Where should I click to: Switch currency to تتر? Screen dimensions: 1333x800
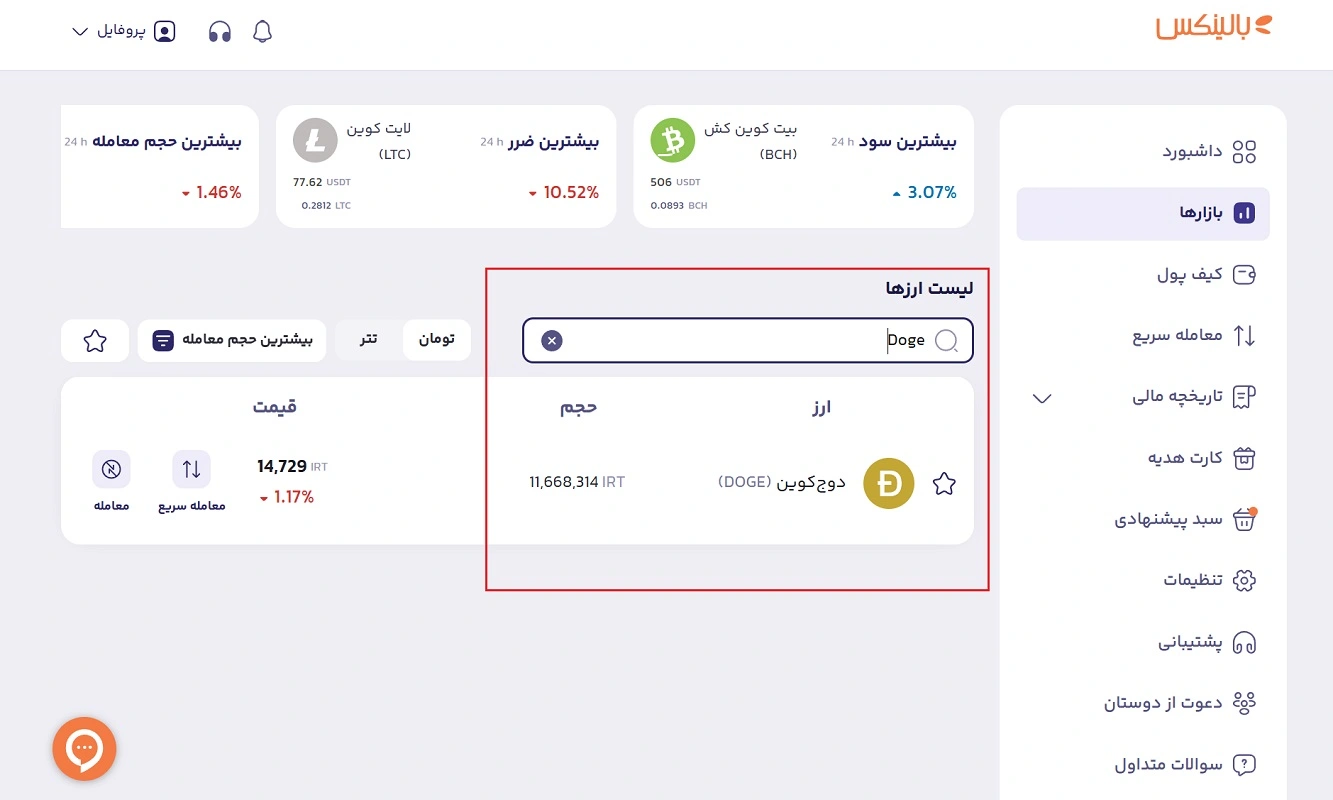tap(369, 340)
